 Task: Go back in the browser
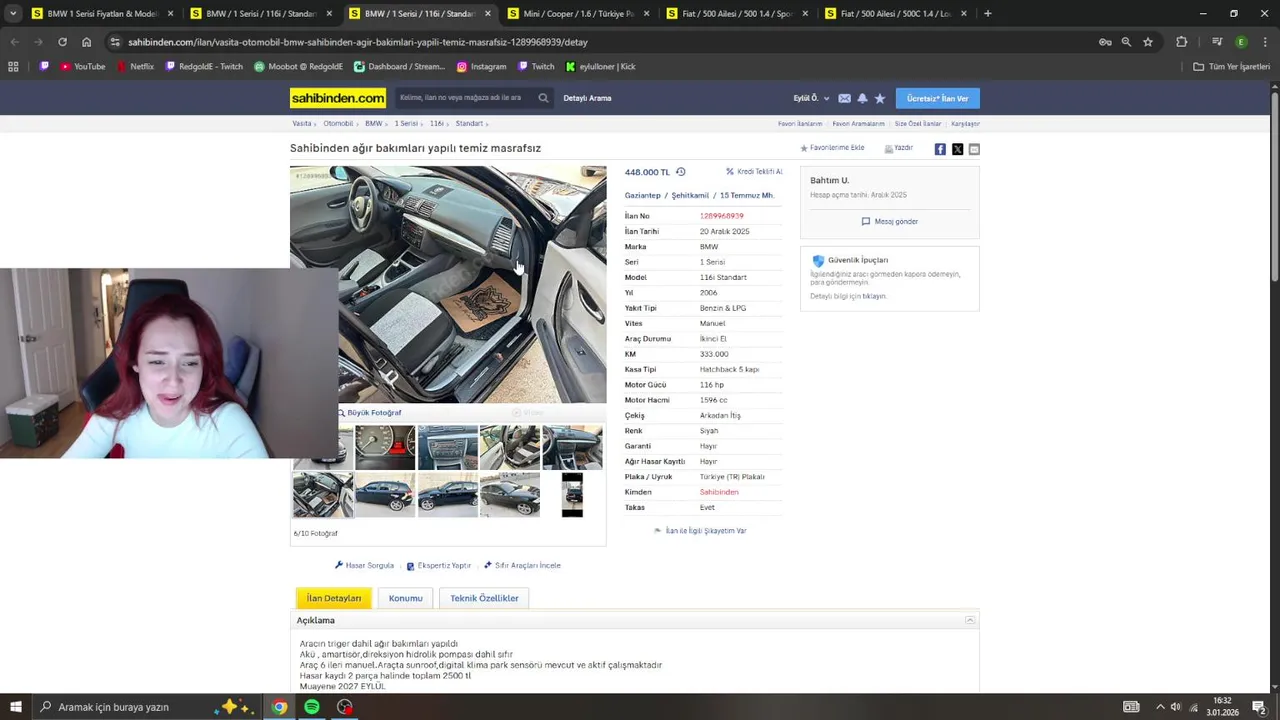coord(14,42)
